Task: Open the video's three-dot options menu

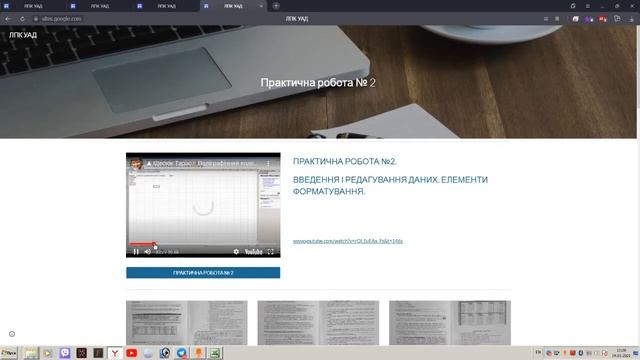Action: coord(268,163)
